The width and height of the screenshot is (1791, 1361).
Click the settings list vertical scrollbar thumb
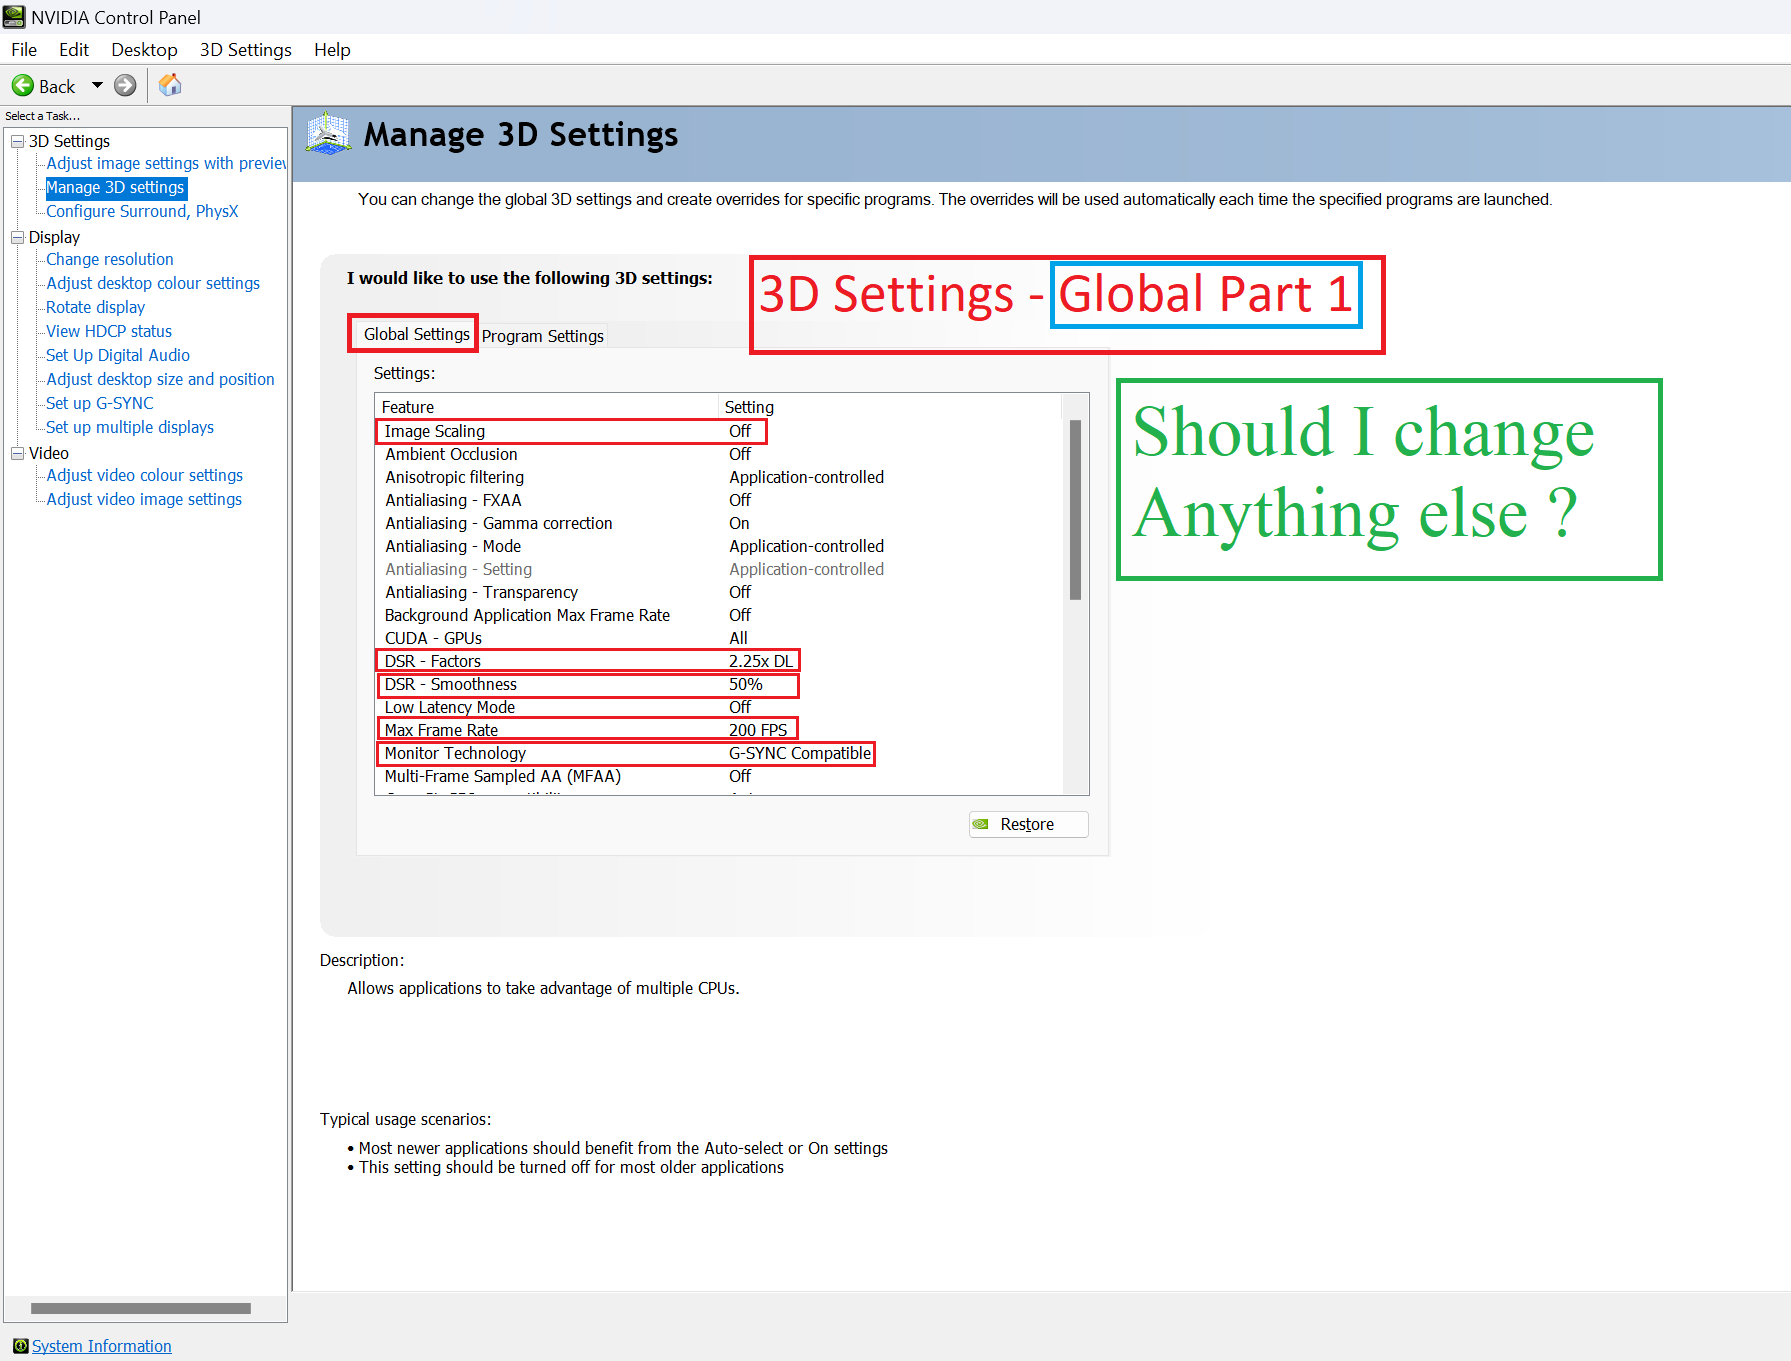(x=1075, y=510)
